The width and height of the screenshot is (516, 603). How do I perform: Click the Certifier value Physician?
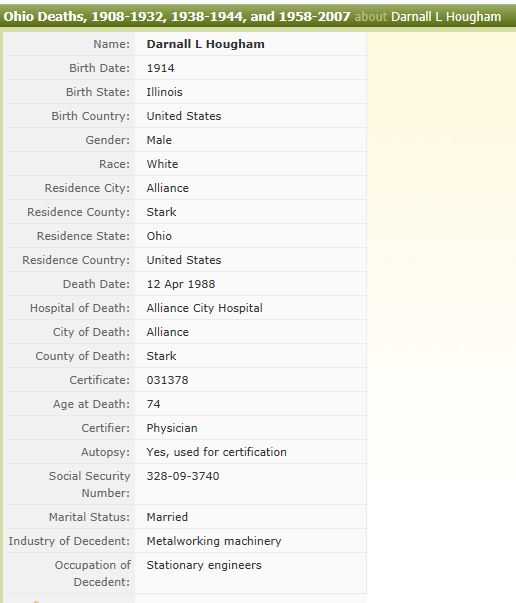click(172, 428)
